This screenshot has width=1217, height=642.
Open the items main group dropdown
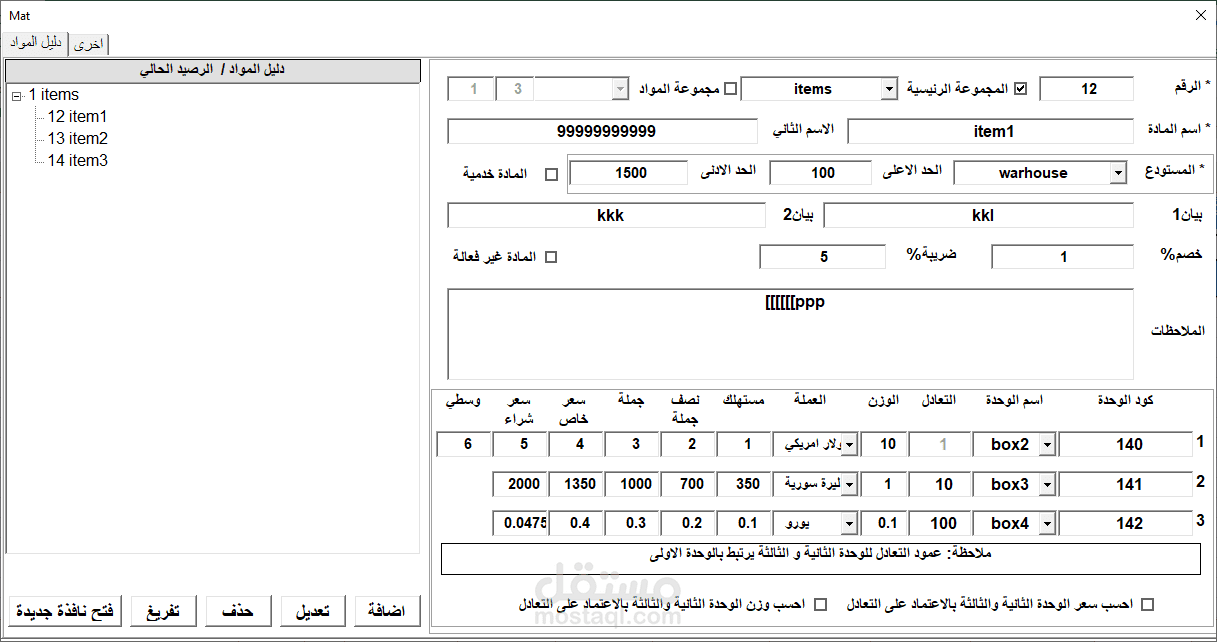(889, 89)
